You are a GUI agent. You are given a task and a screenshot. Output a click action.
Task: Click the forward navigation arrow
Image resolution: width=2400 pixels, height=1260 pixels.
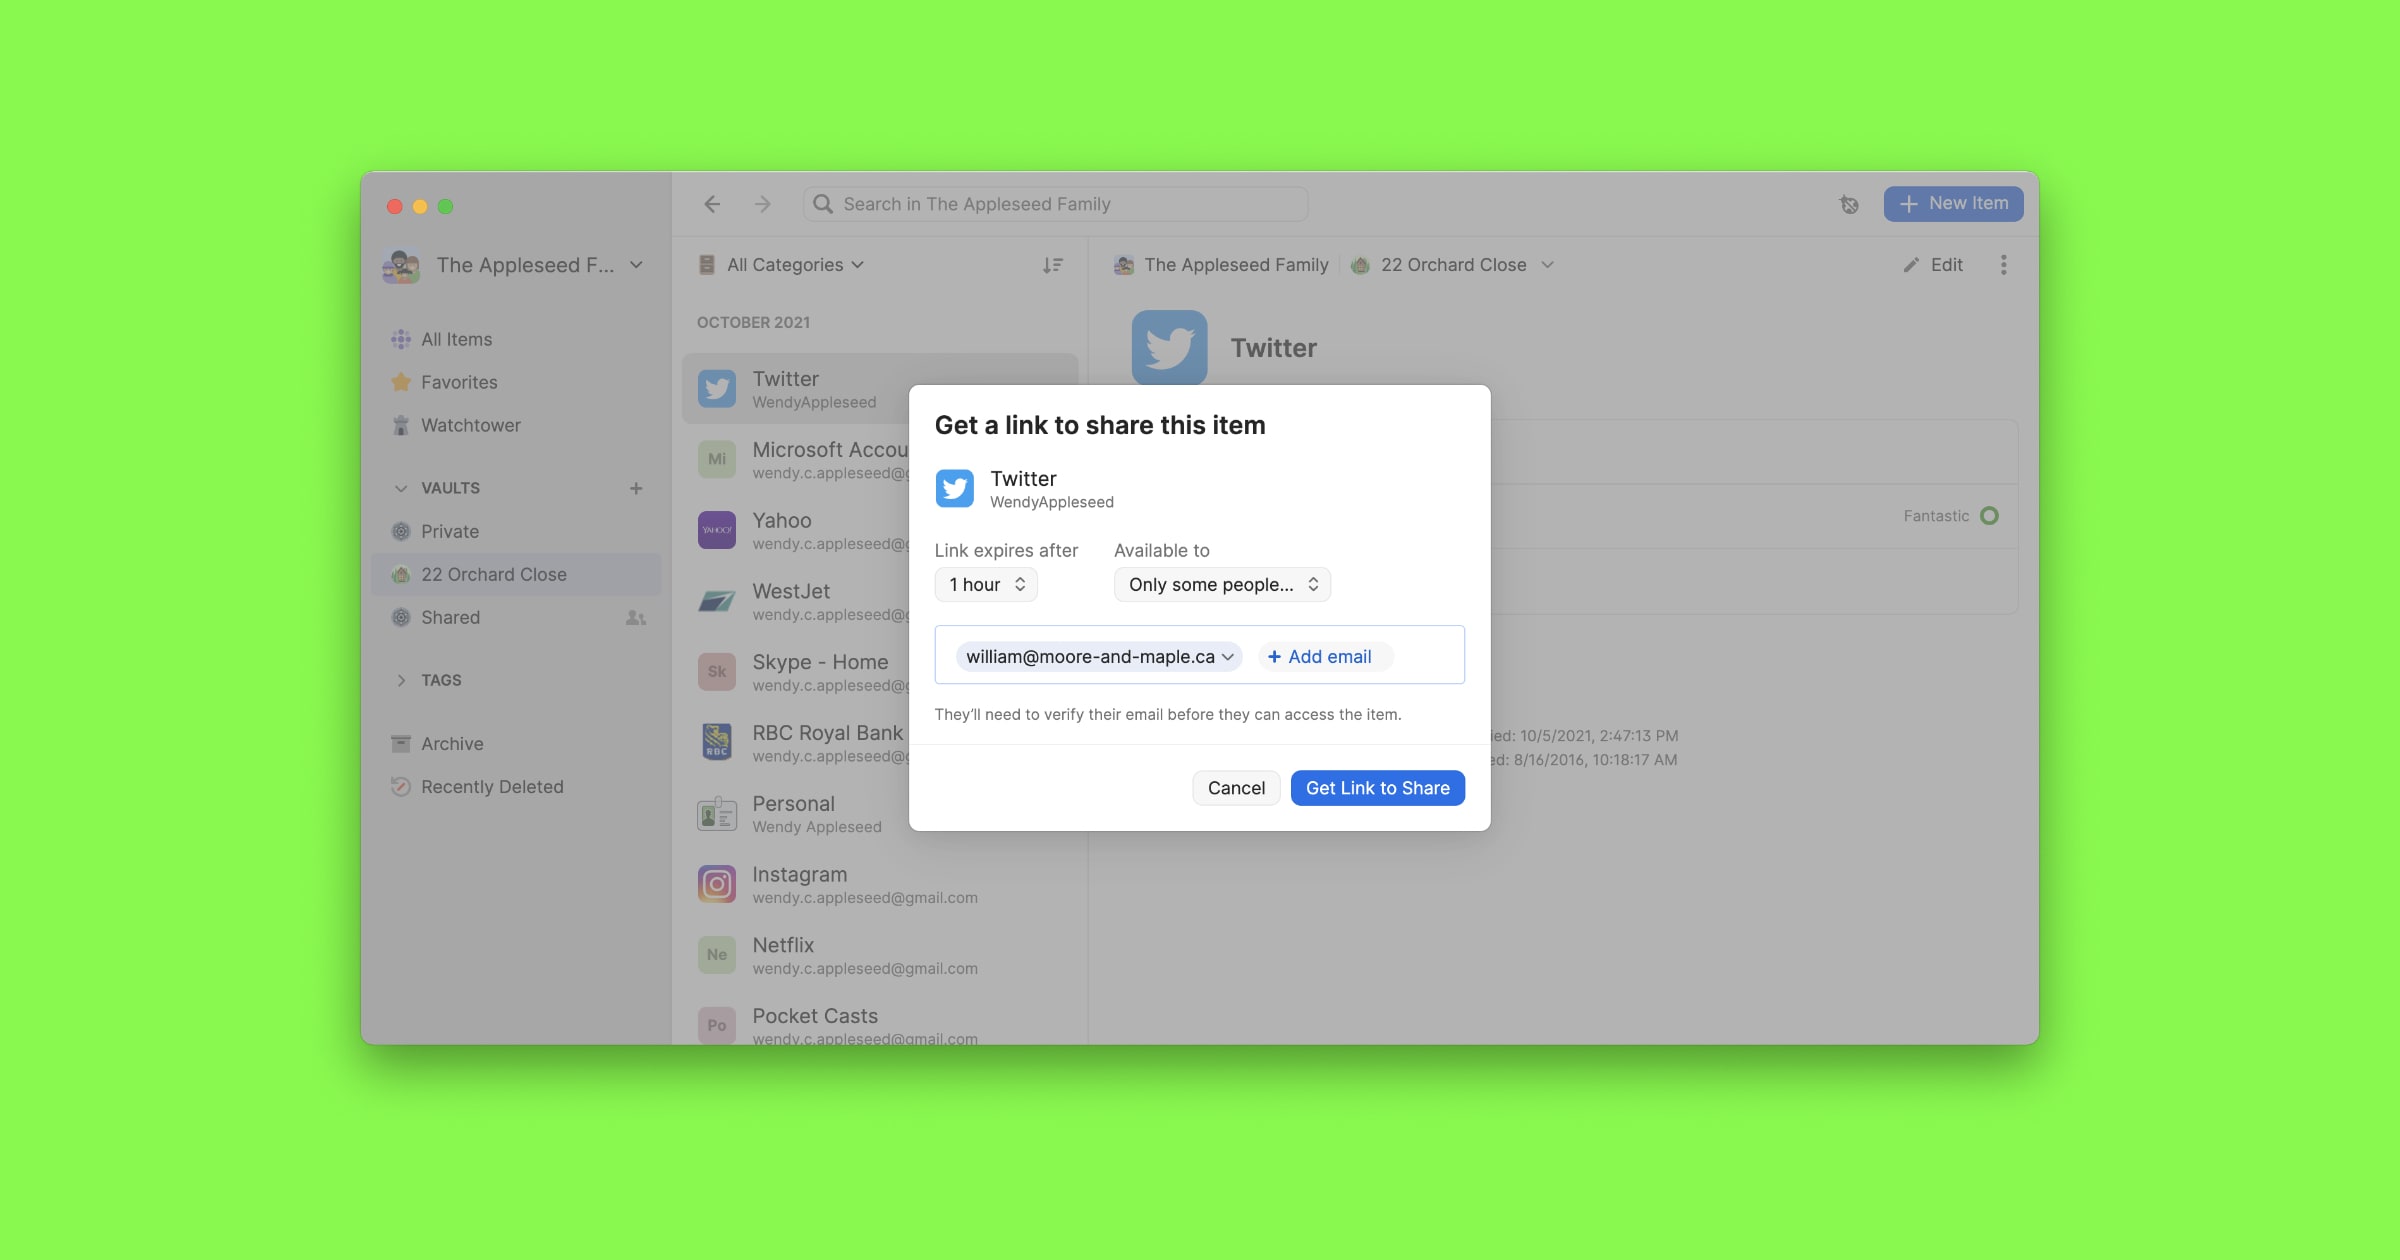[x=763, y=204]
